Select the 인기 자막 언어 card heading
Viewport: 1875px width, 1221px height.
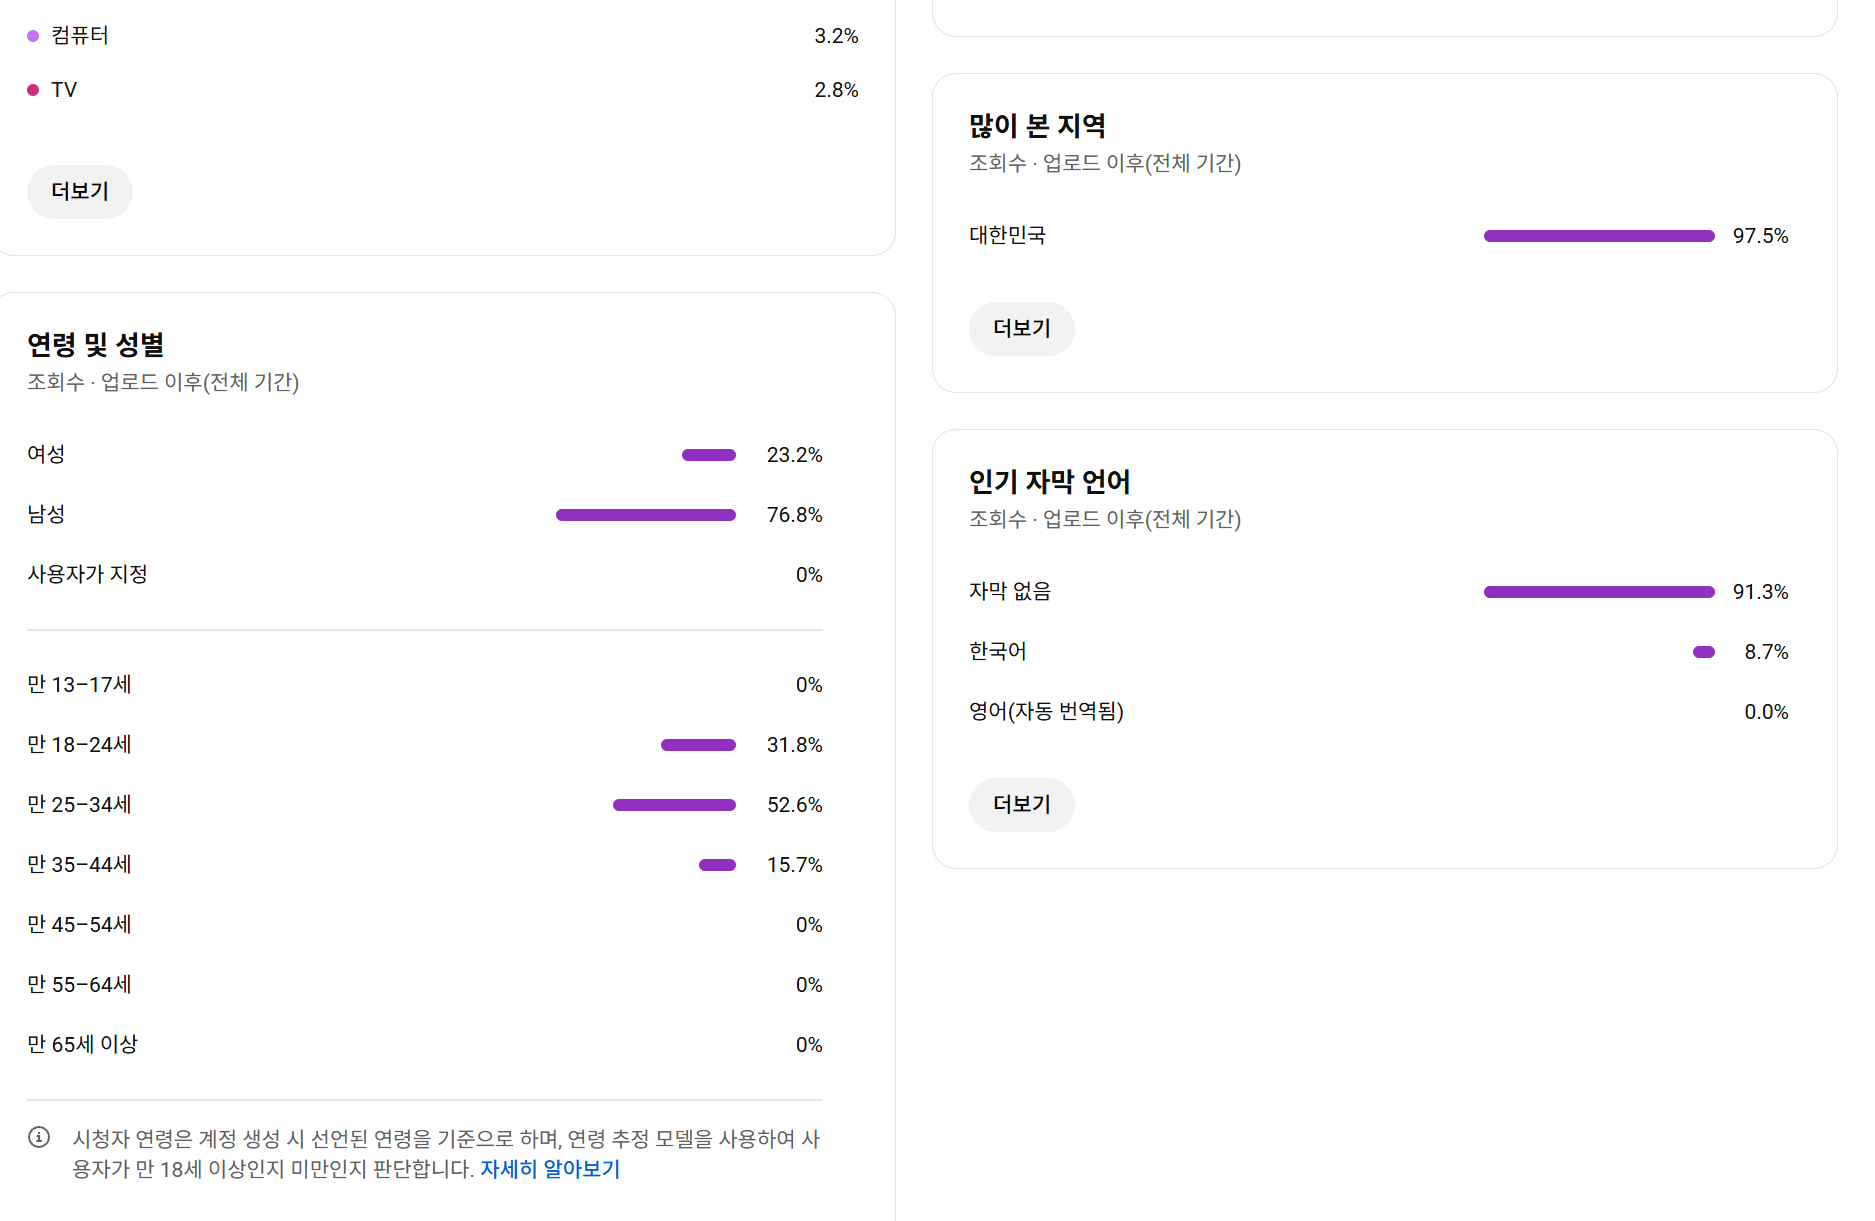click(1049, 482)
